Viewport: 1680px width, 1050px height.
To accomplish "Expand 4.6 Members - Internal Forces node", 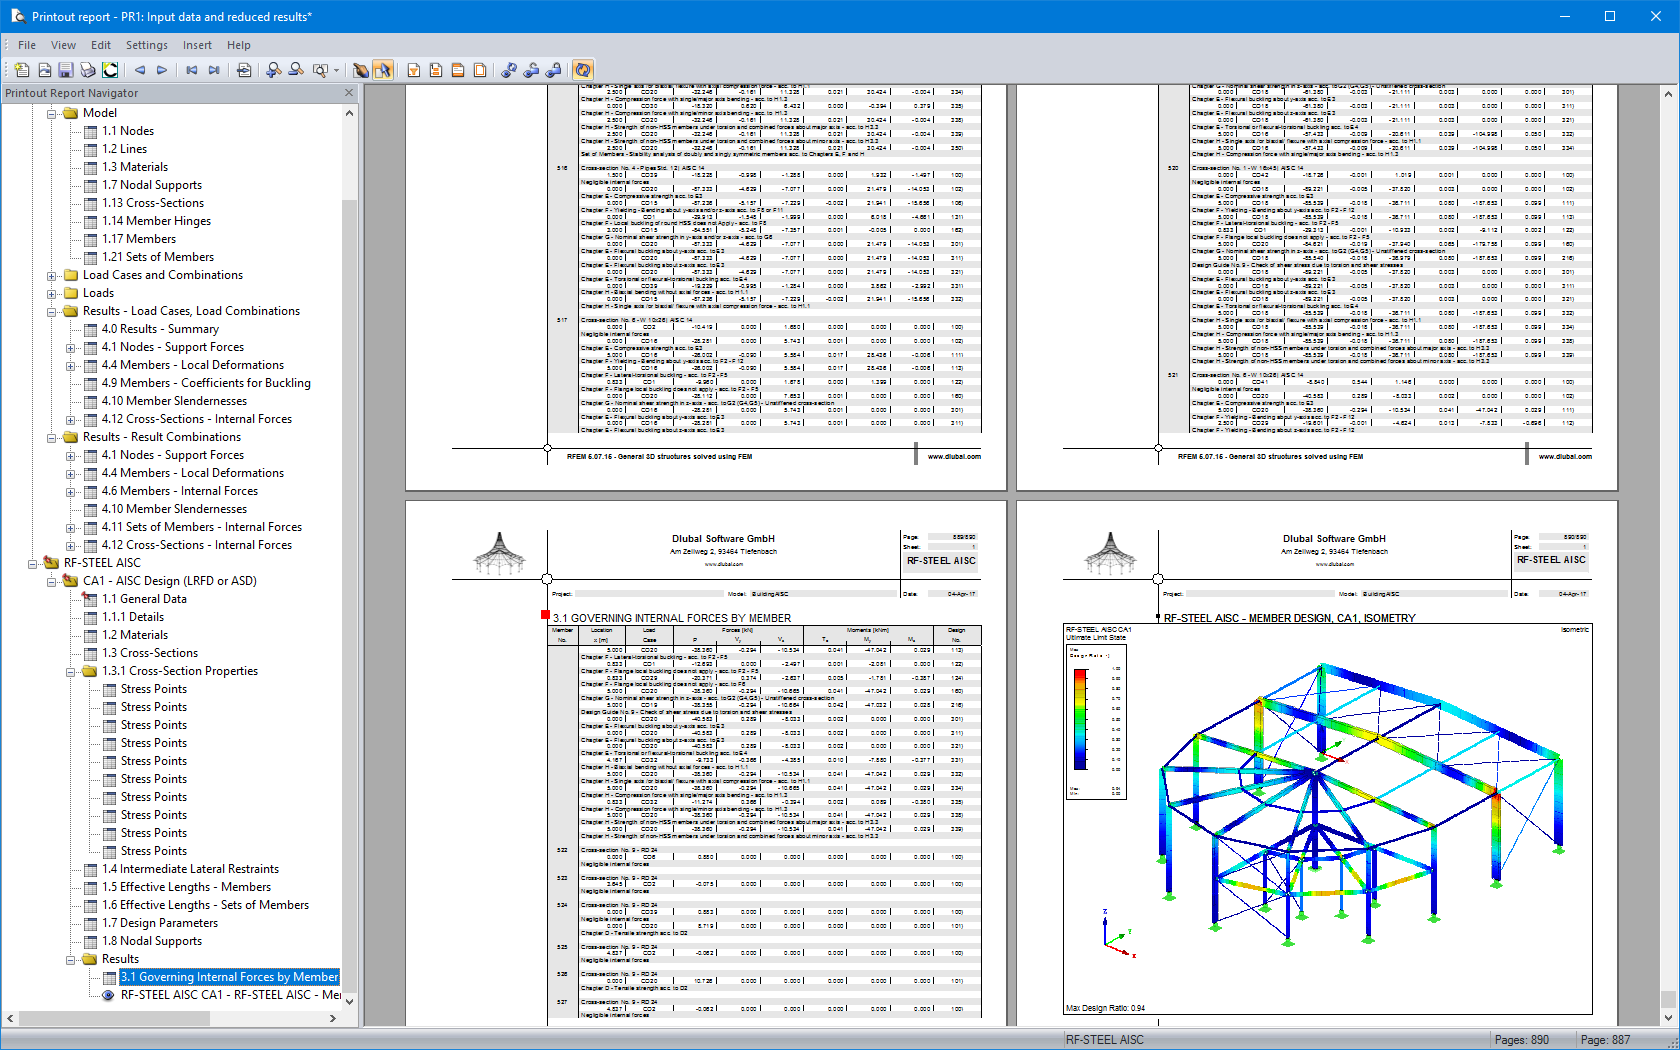I will pyautogui.click(x=70, y=491).
